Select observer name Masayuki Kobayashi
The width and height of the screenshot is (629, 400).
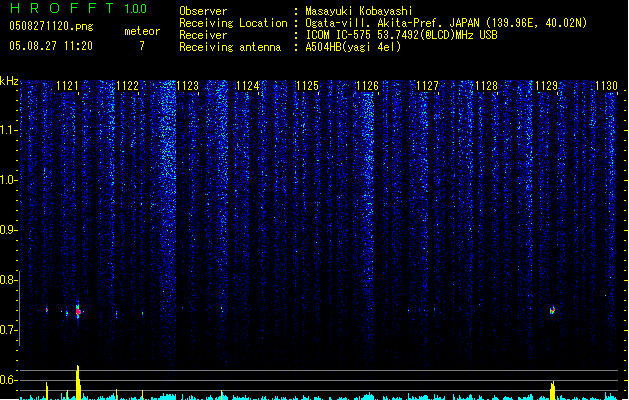[359, 11]
